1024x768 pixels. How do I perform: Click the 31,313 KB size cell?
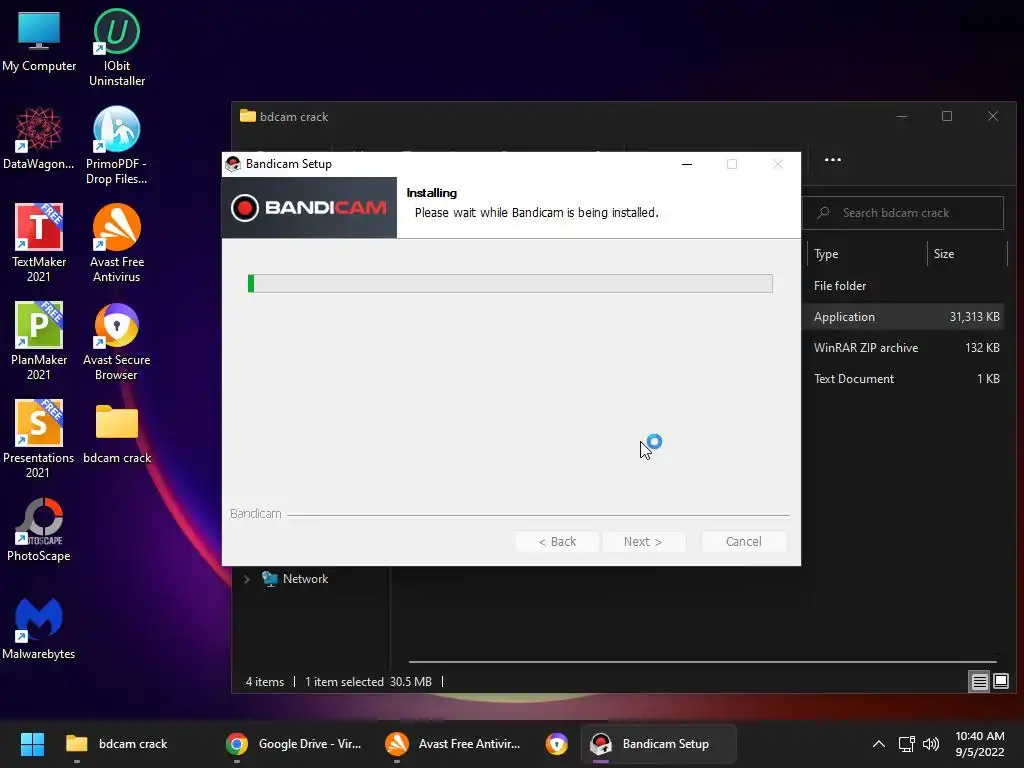(974, 317)
